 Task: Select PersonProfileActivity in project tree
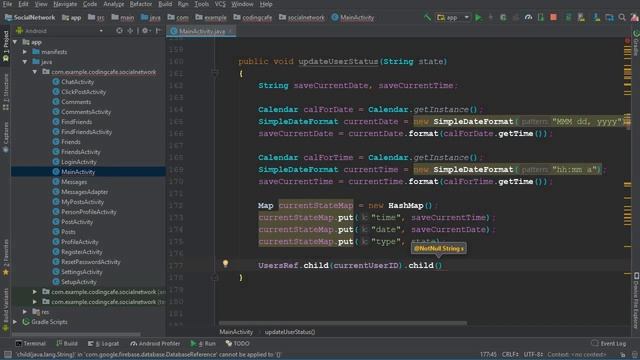(89, 212)
